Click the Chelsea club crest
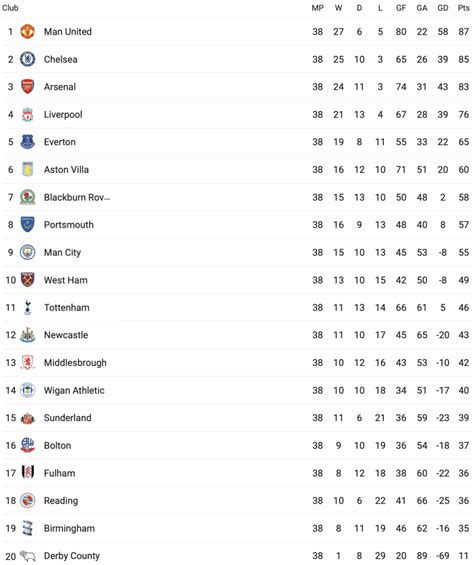The width and height of the screenshot is (474, 565). point(27,59)
